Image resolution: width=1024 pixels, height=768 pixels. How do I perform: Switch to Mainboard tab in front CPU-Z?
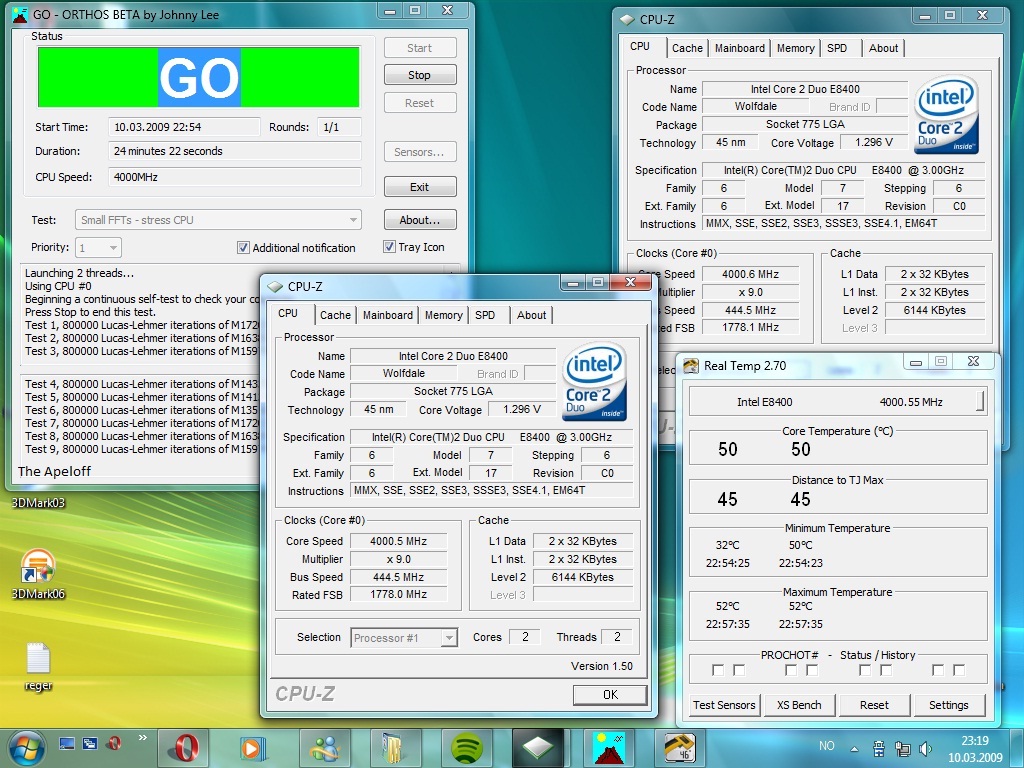[388, 315]
